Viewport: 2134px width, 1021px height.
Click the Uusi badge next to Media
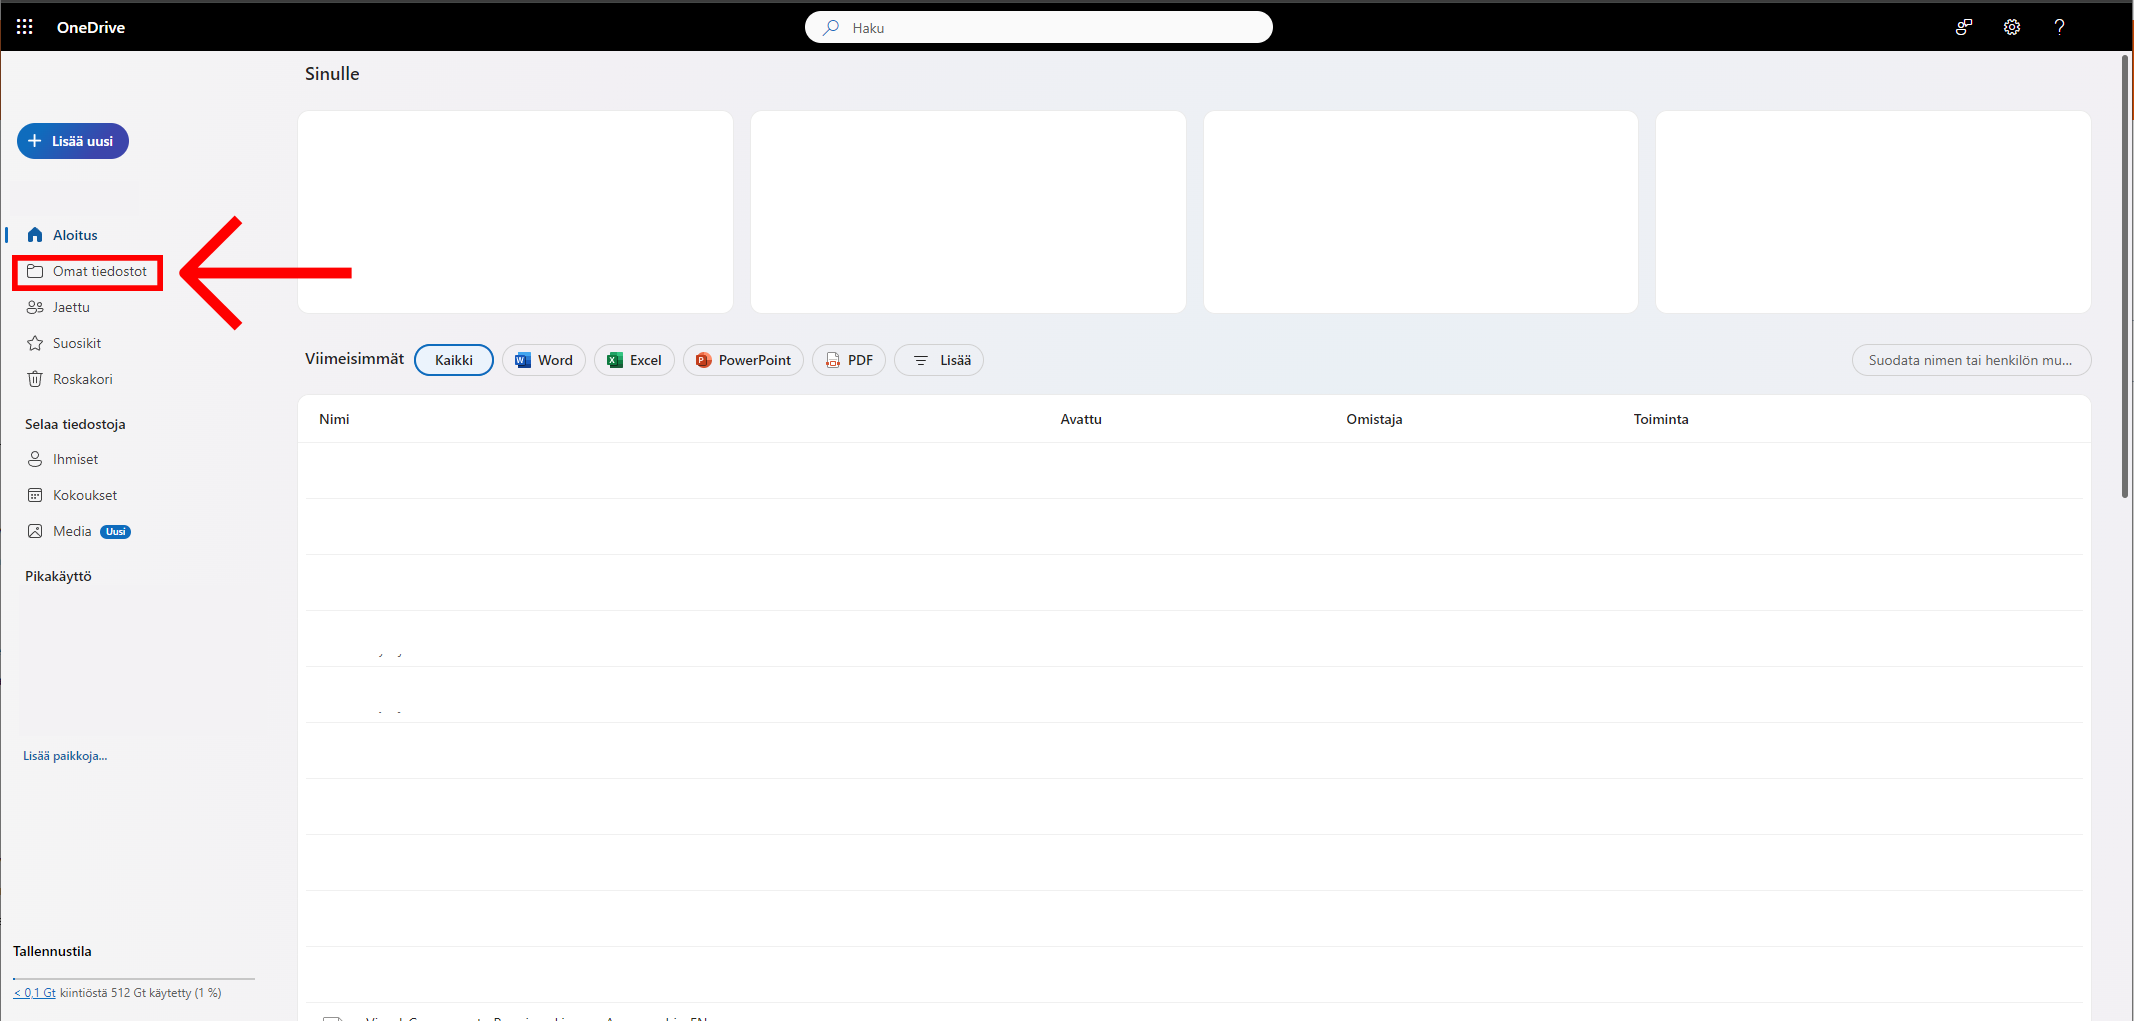tap(116, 532)
